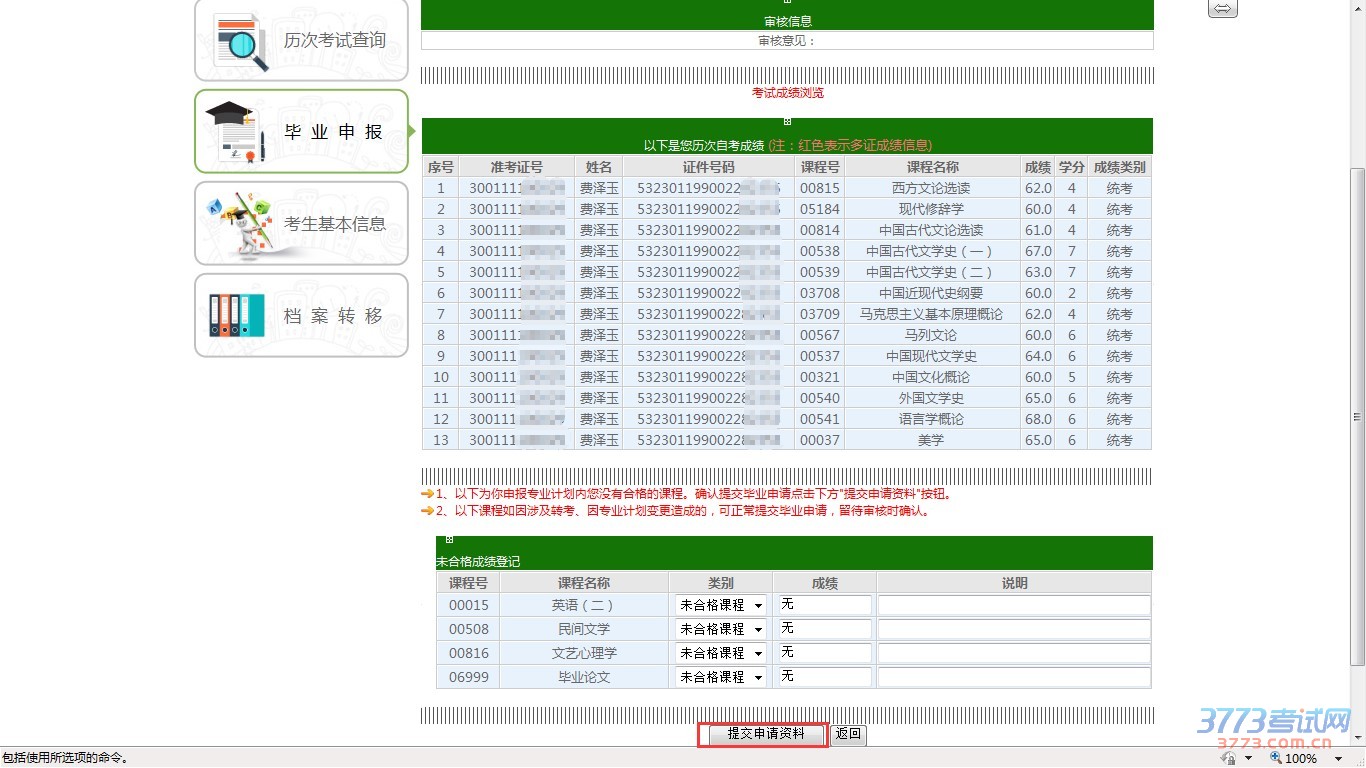Click the page vertical scrollbar thumb

tap(1357, 415)
